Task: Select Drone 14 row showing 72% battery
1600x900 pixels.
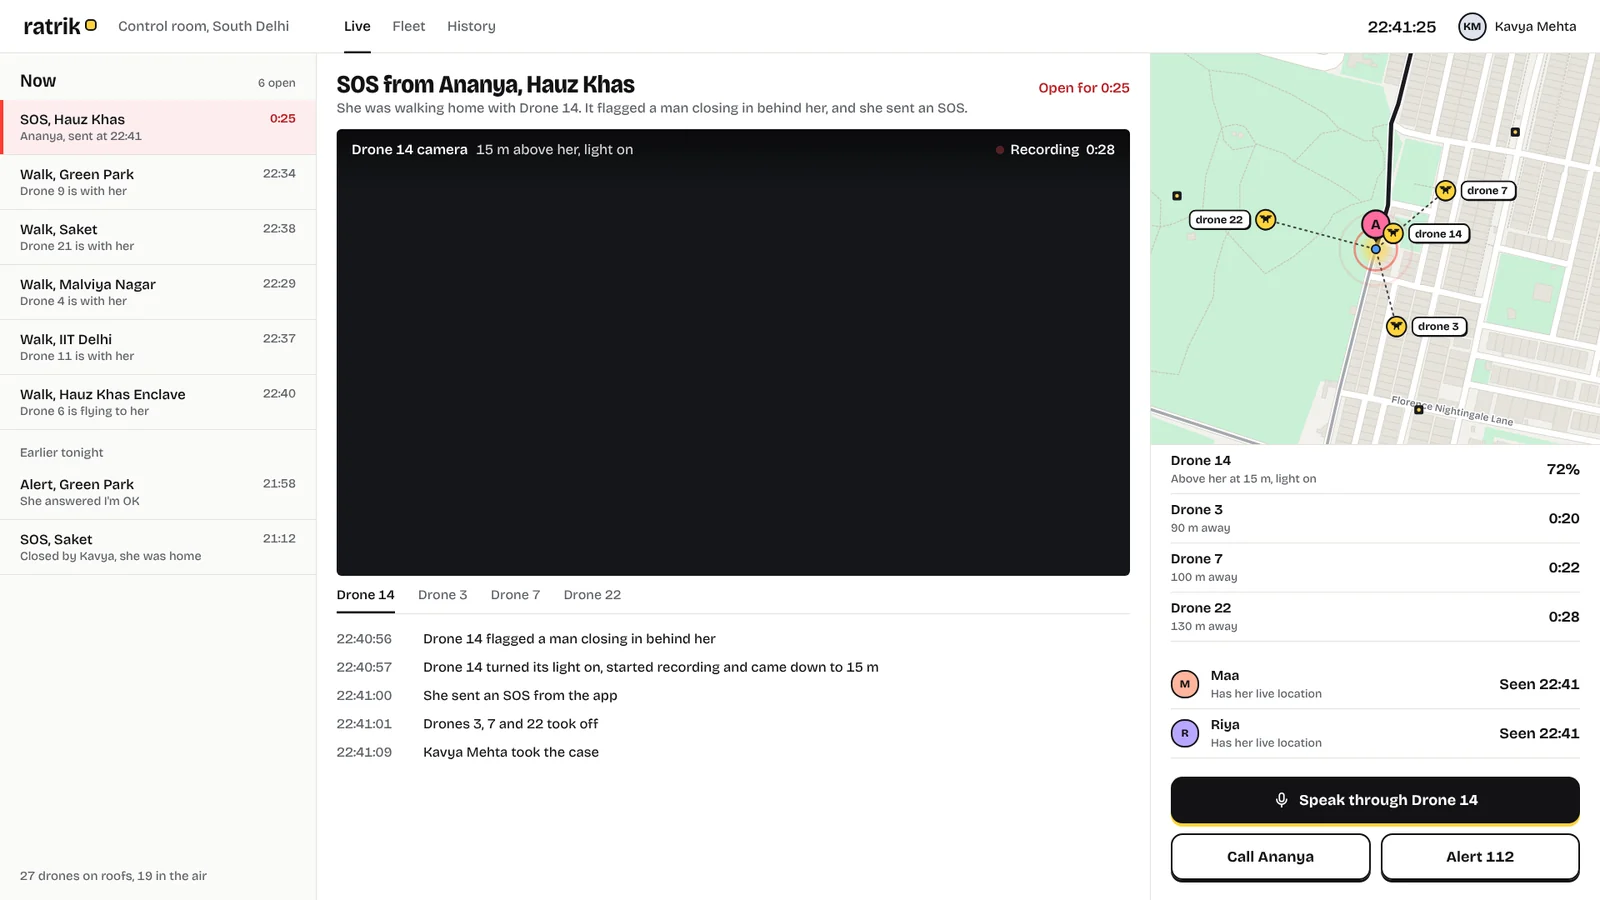Action: click(1375, 469)
